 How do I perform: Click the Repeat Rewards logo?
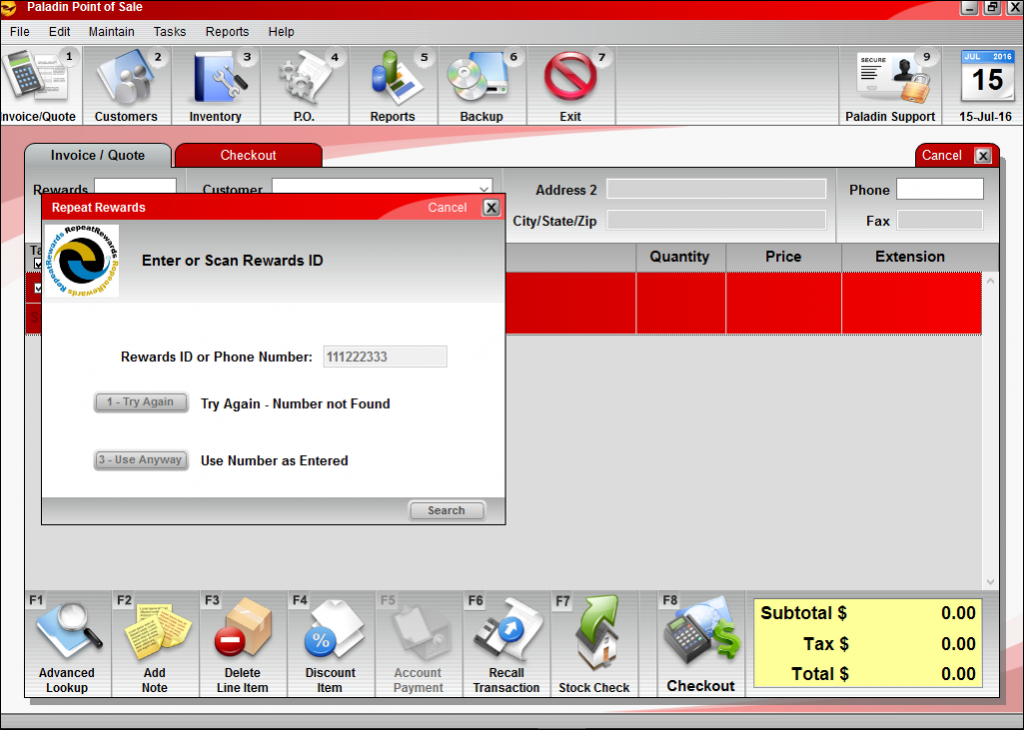click(82, 261)
